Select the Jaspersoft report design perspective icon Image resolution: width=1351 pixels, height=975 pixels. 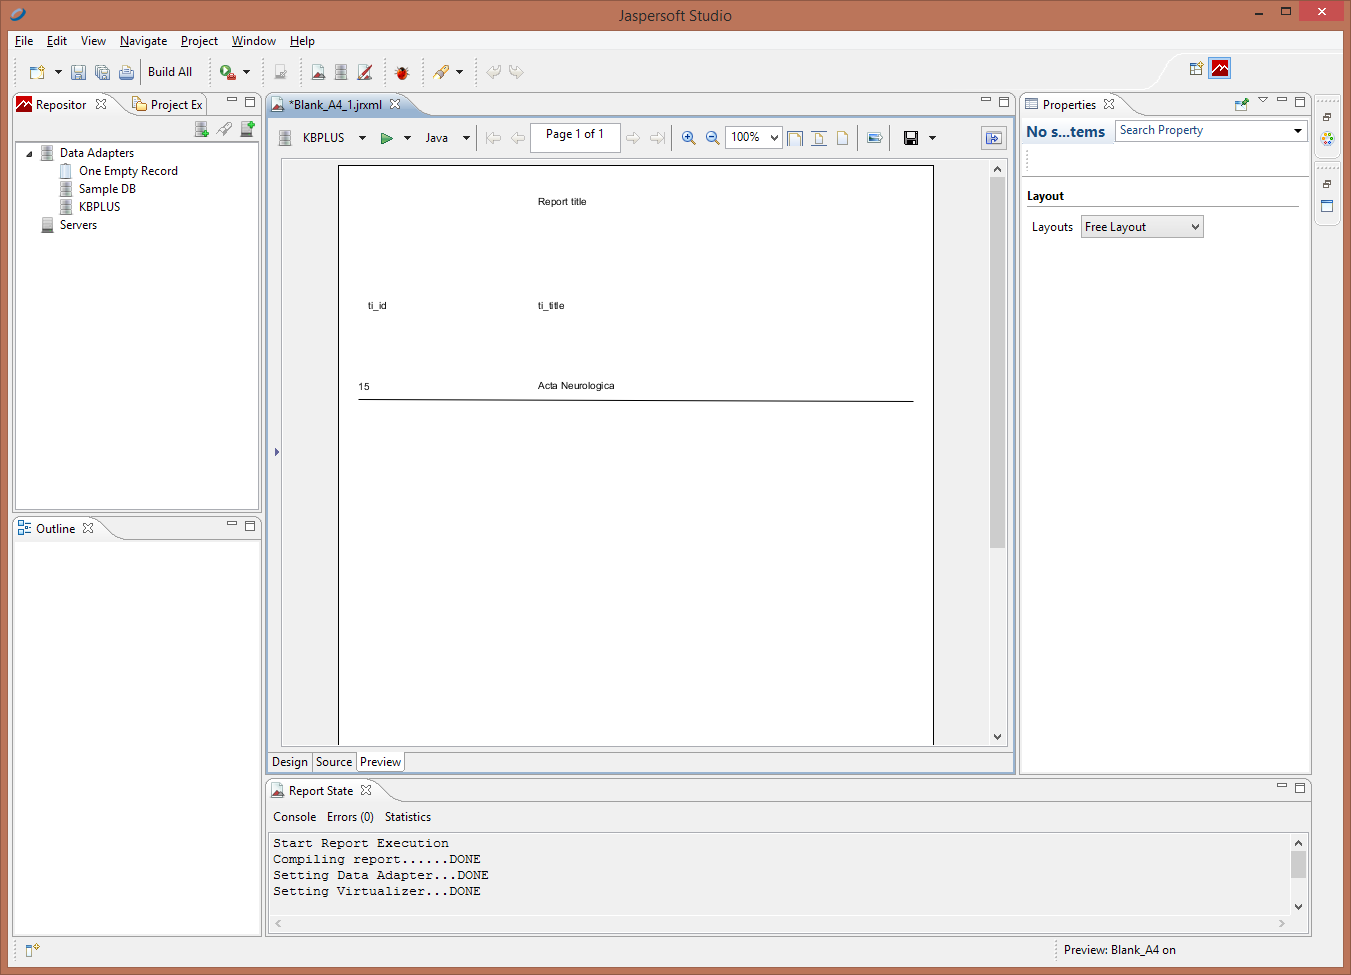click(x=1220, y=68)
